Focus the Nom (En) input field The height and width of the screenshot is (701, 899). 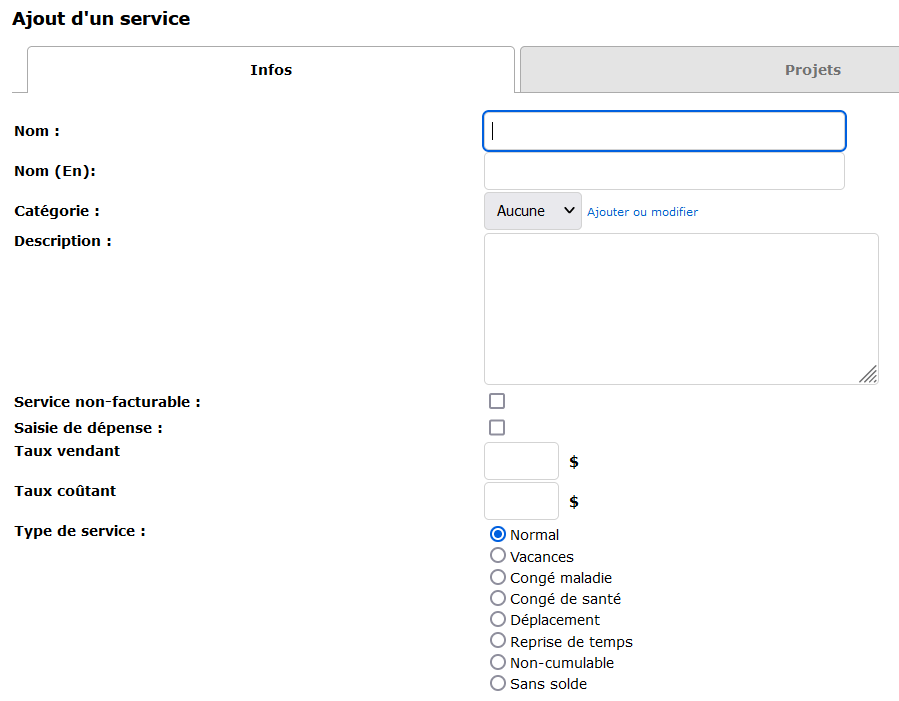point(664,171)
